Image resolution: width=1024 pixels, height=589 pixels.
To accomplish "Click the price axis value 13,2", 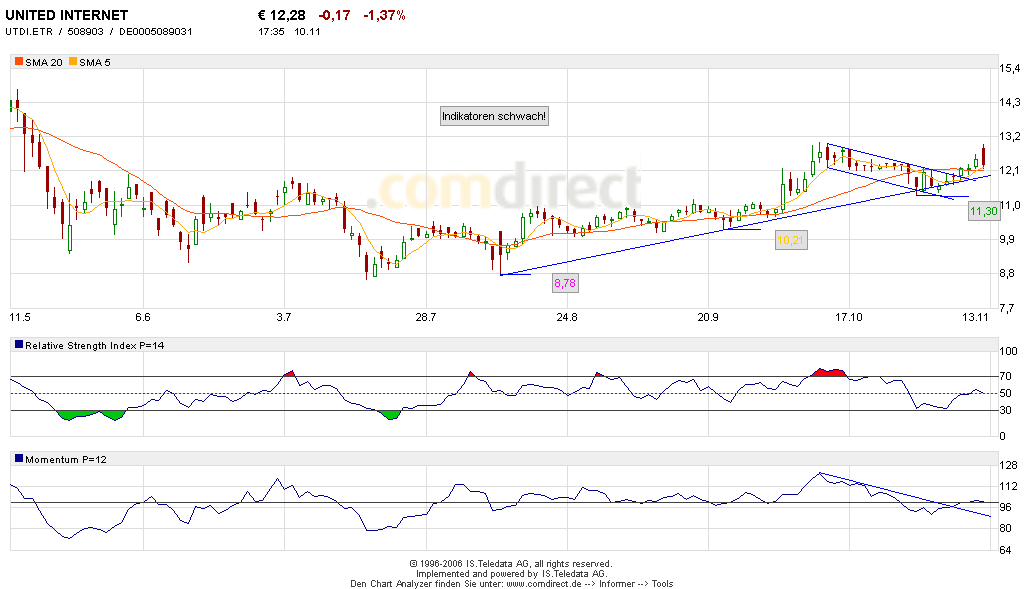I will click(1009, 136).
